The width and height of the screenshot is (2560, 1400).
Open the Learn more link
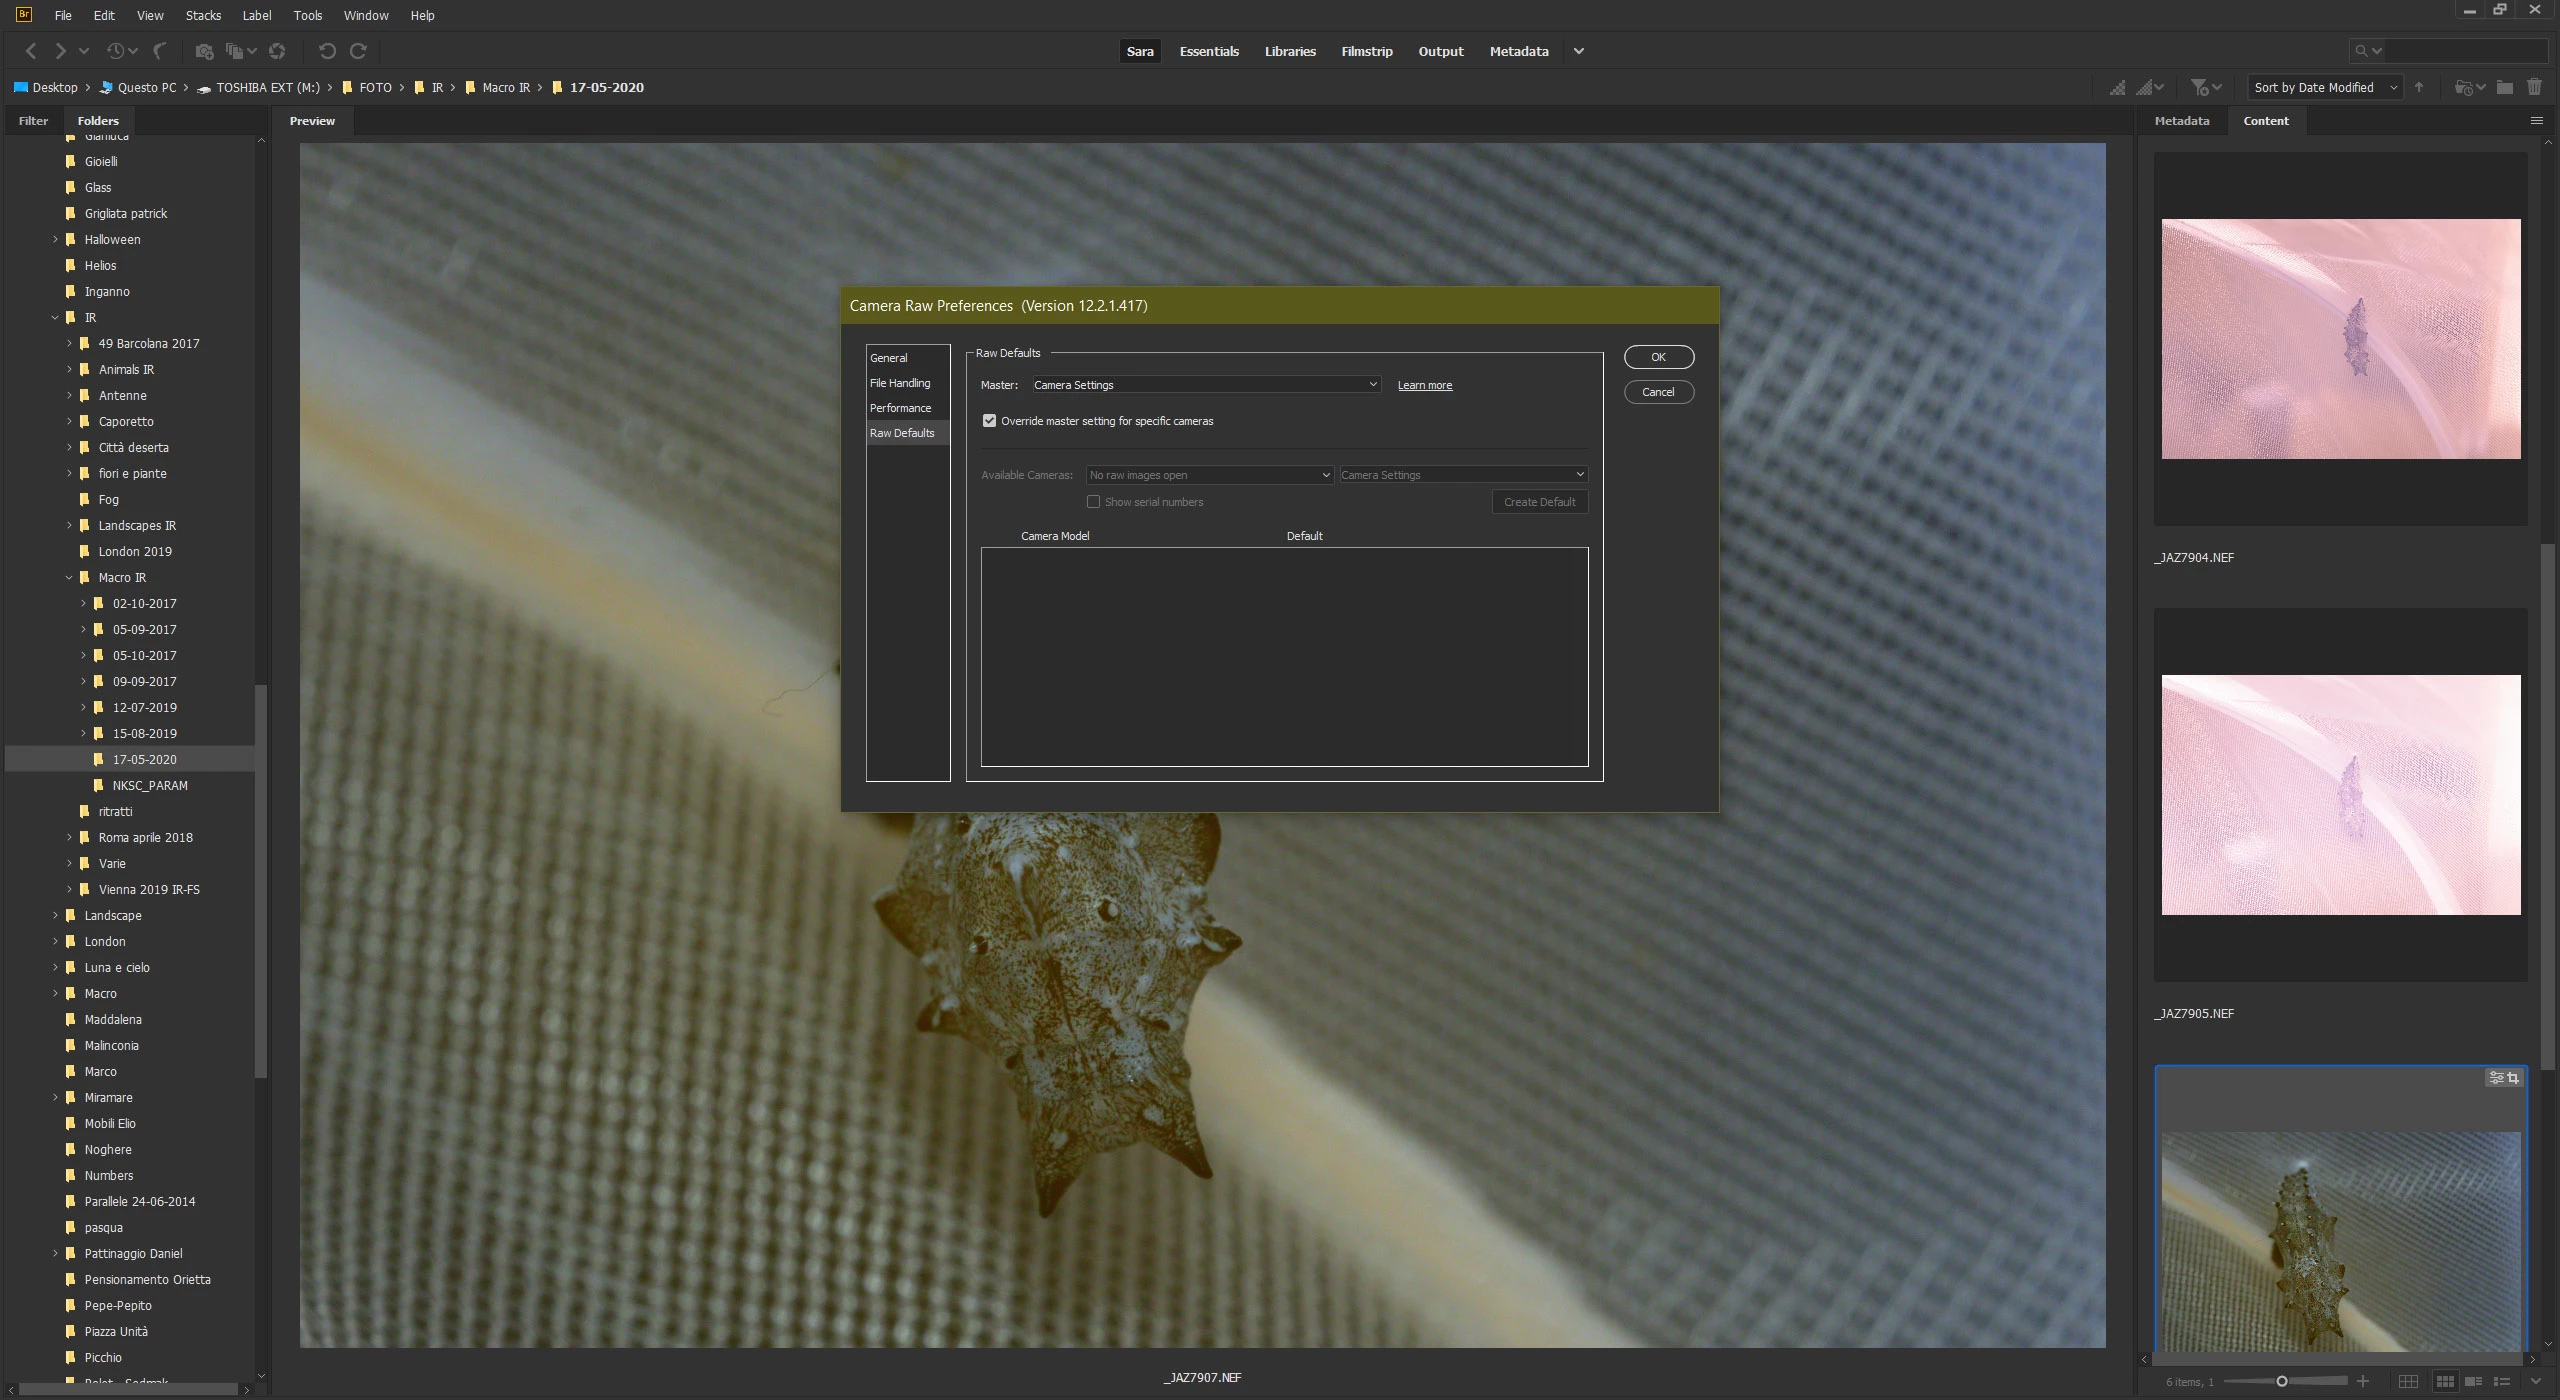1424,386
